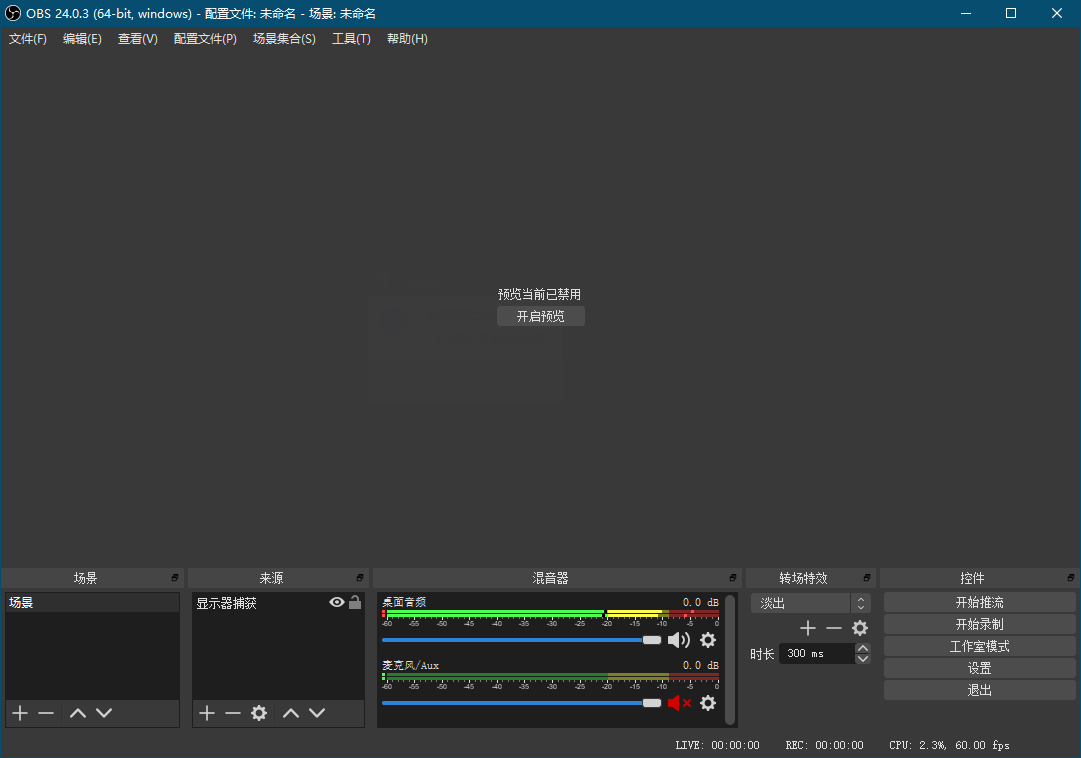This screenshot has height=758, width=1081.
Task: Open 桌面音频 audio settings gear
Action: (x=708, y=640)
